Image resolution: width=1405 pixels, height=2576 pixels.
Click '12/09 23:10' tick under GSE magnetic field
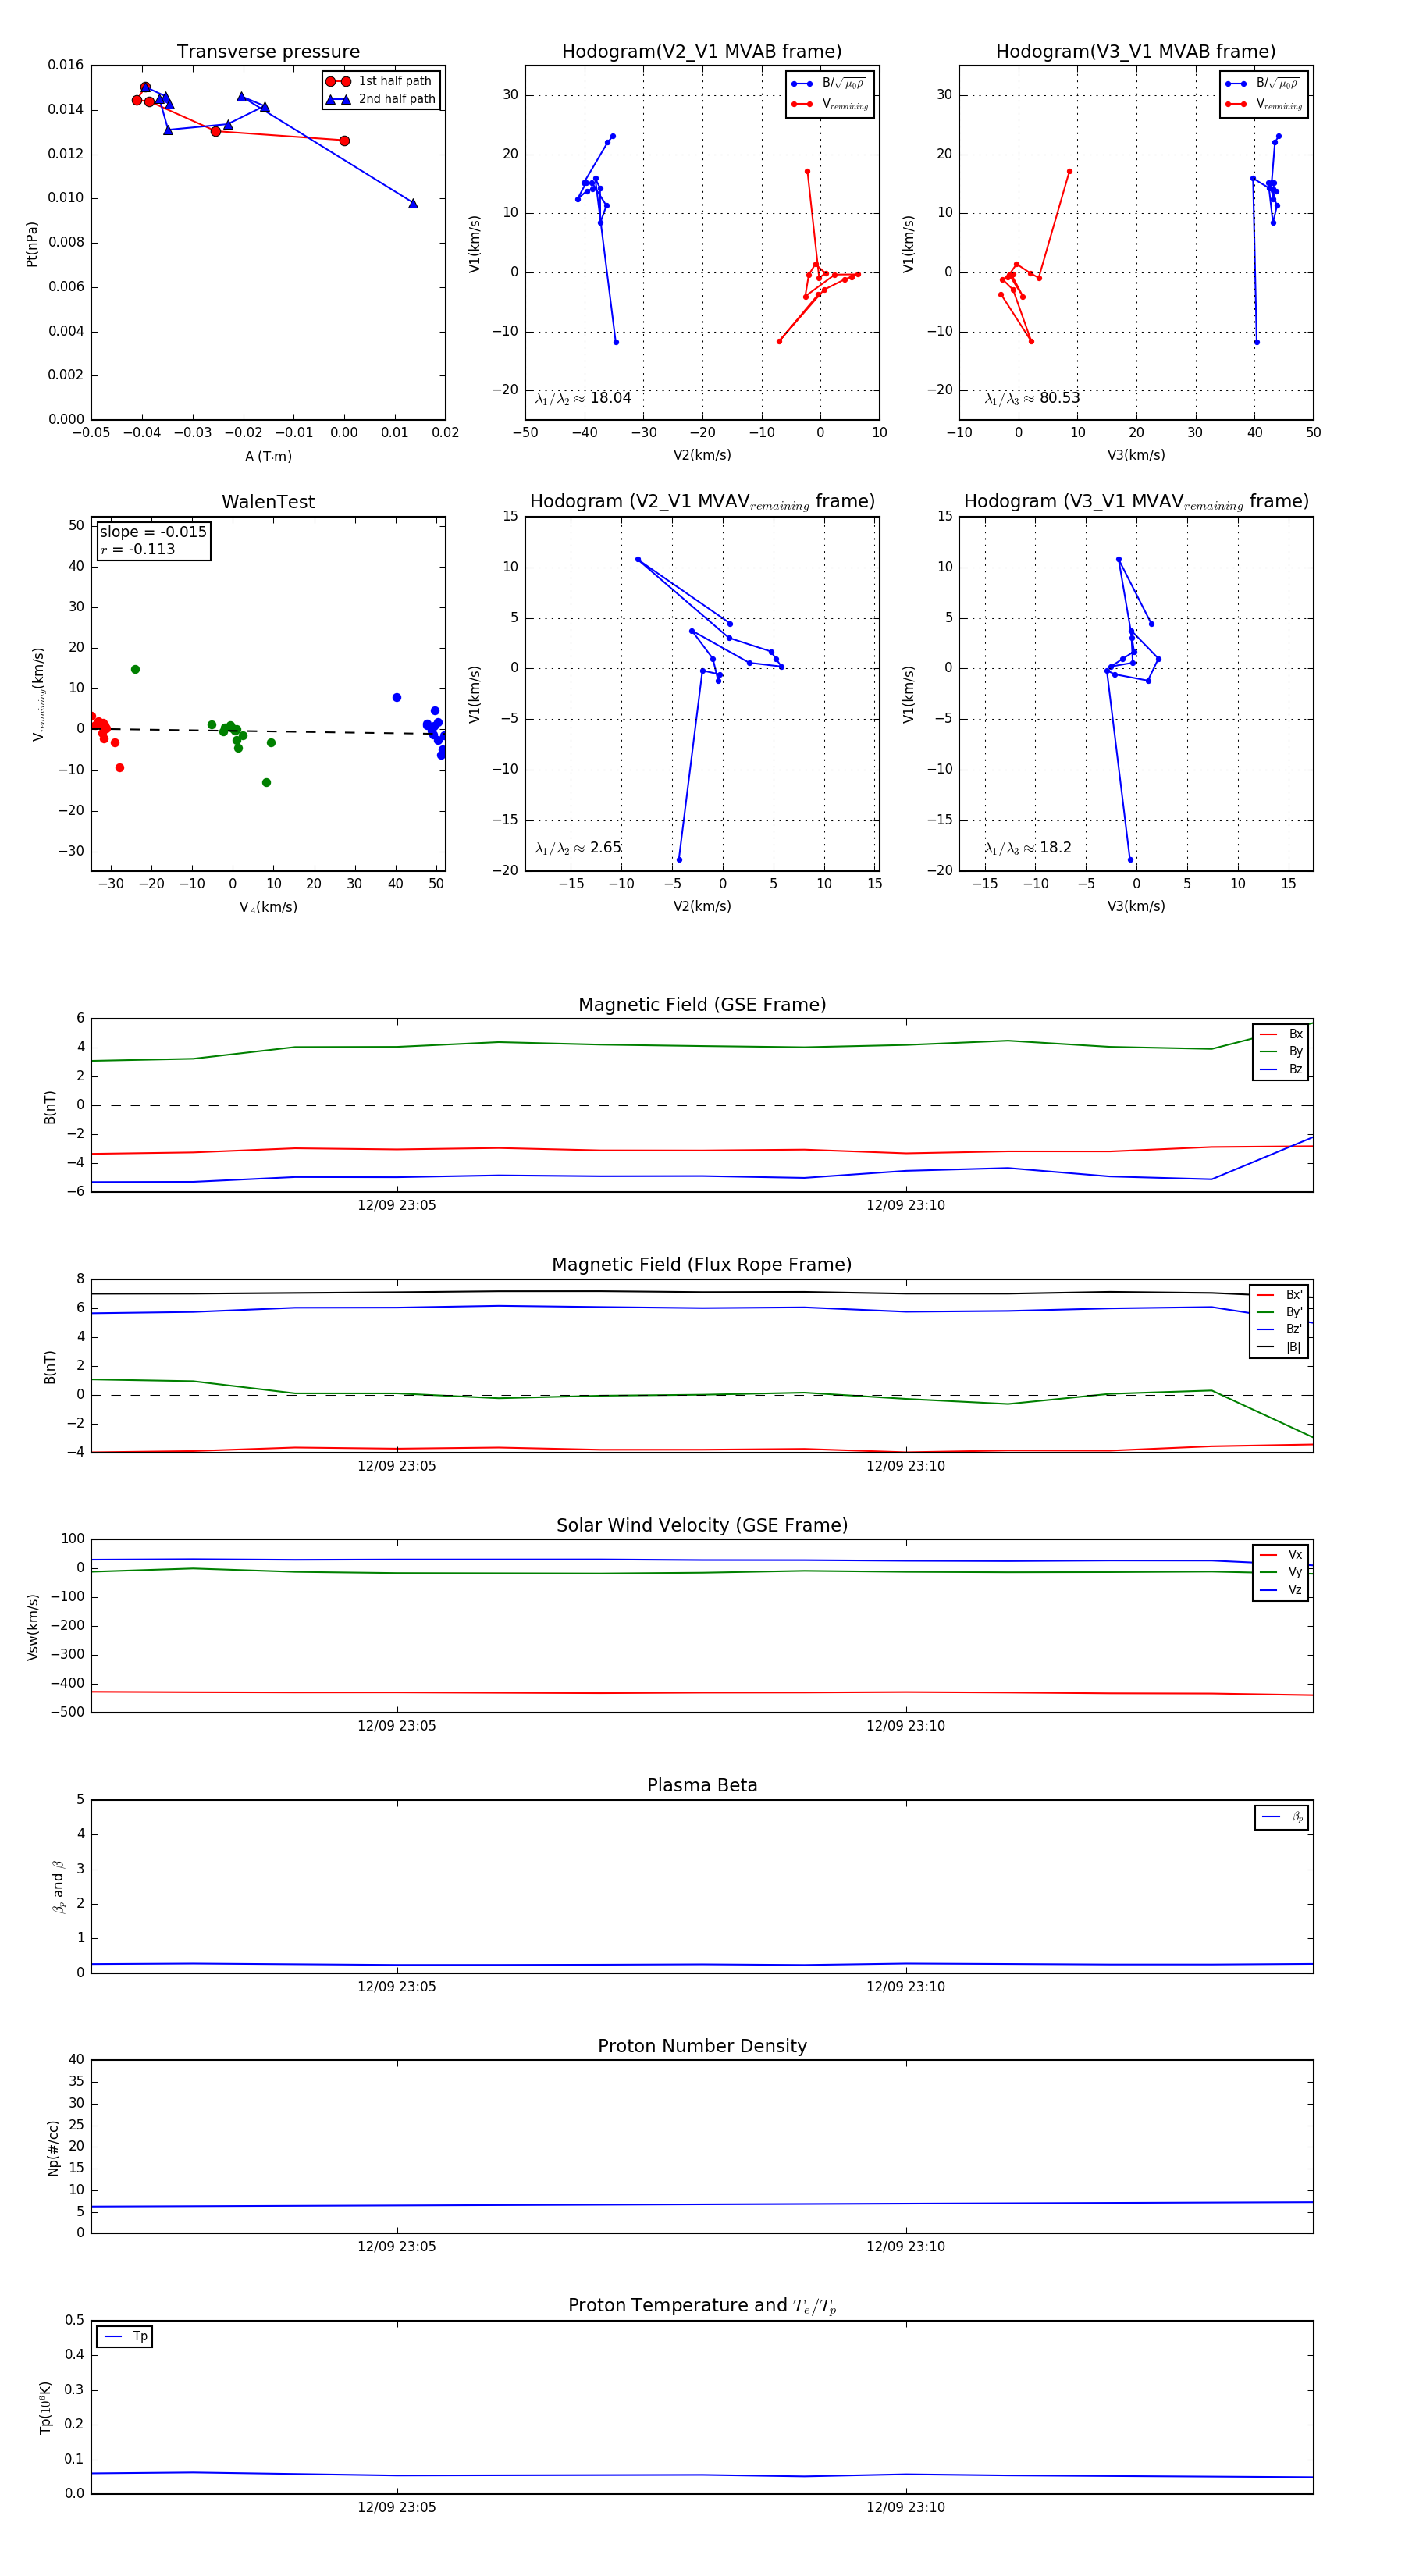(x=905, y=1206)
